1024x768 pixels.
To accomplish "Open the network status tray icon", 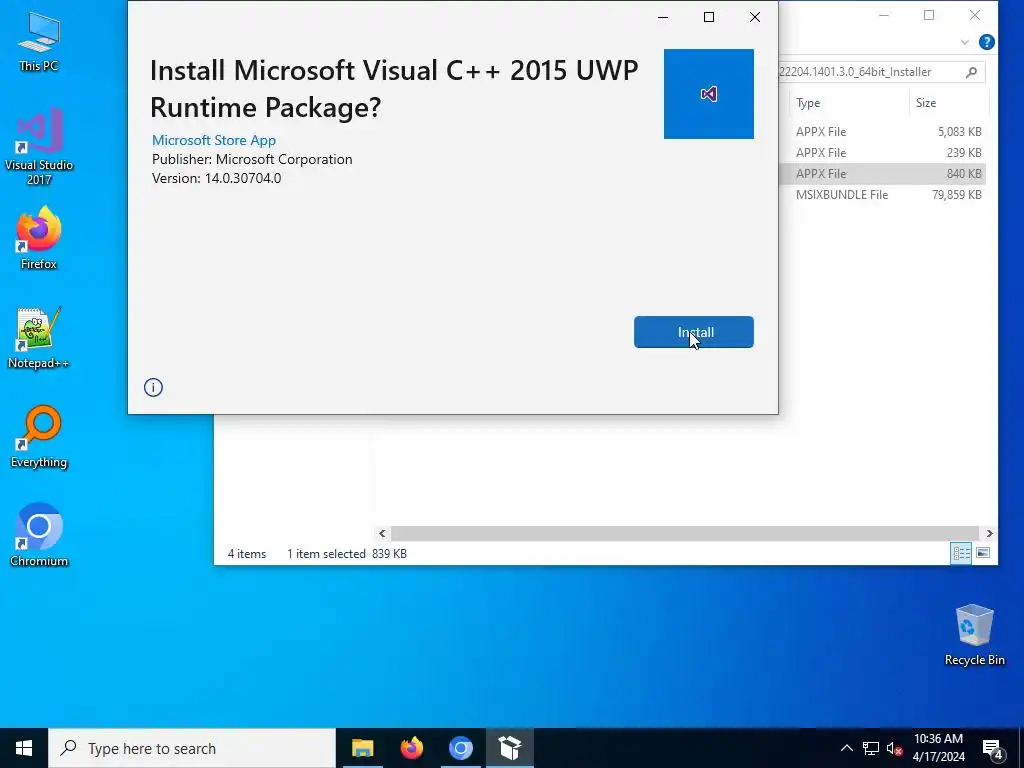I will point(871,748).
